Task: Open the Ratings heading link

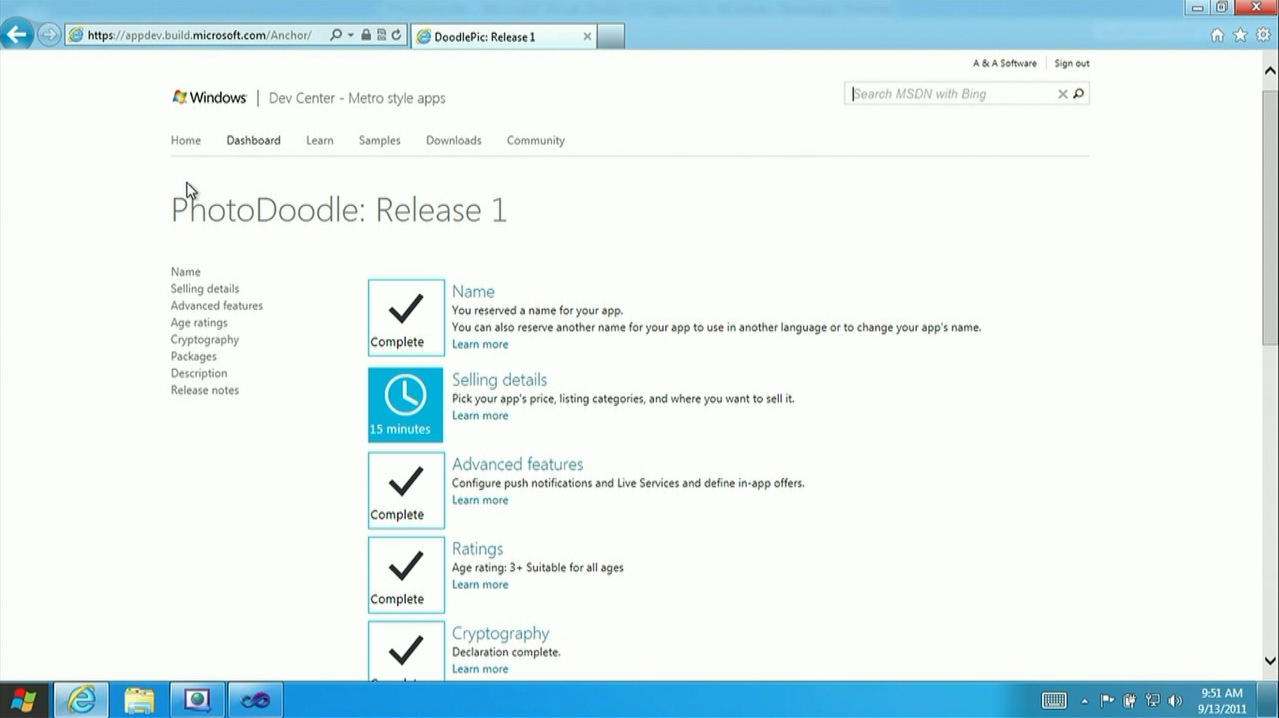Action: point(477,549)
